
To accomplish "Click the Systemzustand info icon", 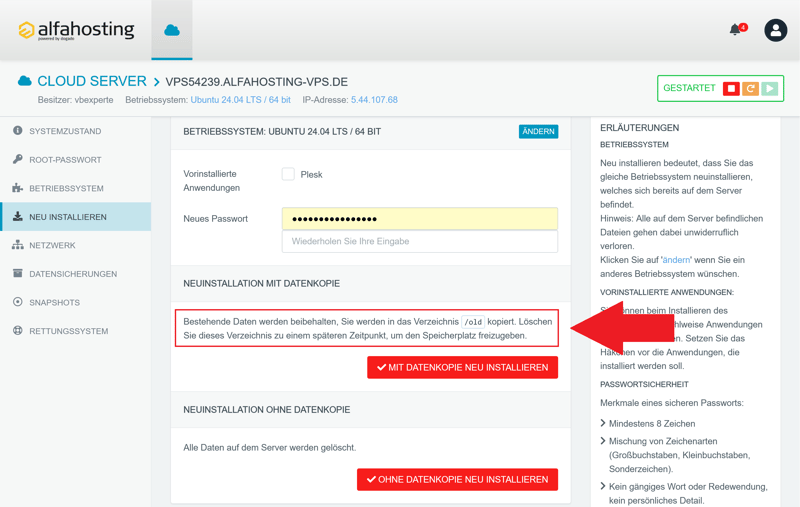I will click(x=18, y=131).
